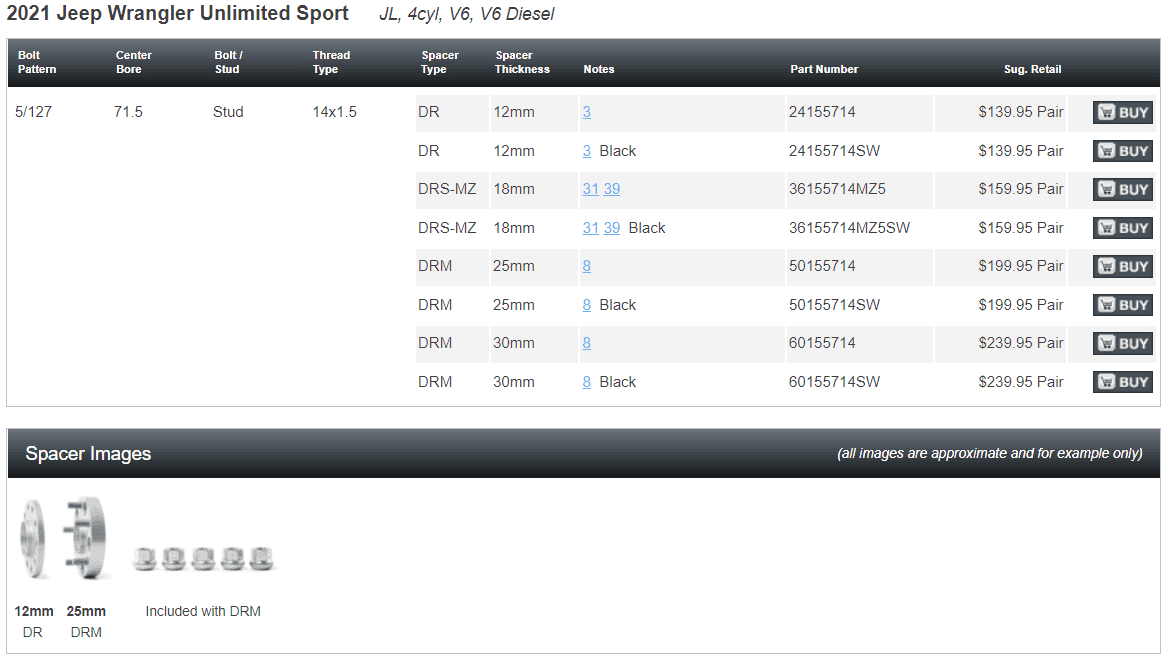Open note 3 for part 24155714SW
This screenshot has width=1165, height=660.
point(586,151)
